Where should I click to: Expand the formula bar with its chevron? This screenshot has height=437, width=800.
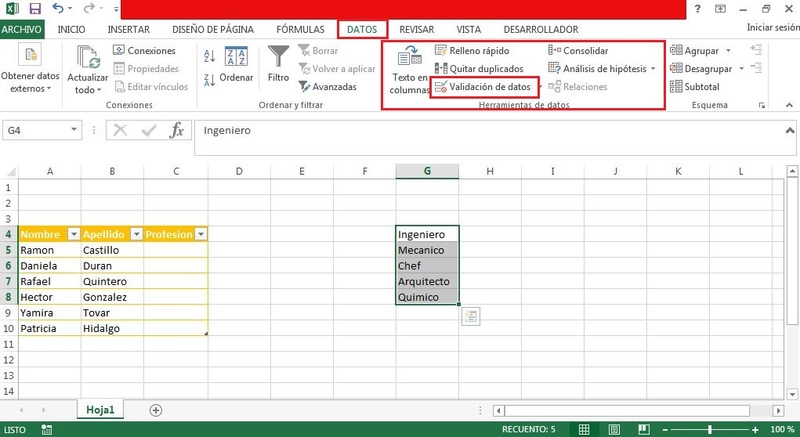coord(791,130)
